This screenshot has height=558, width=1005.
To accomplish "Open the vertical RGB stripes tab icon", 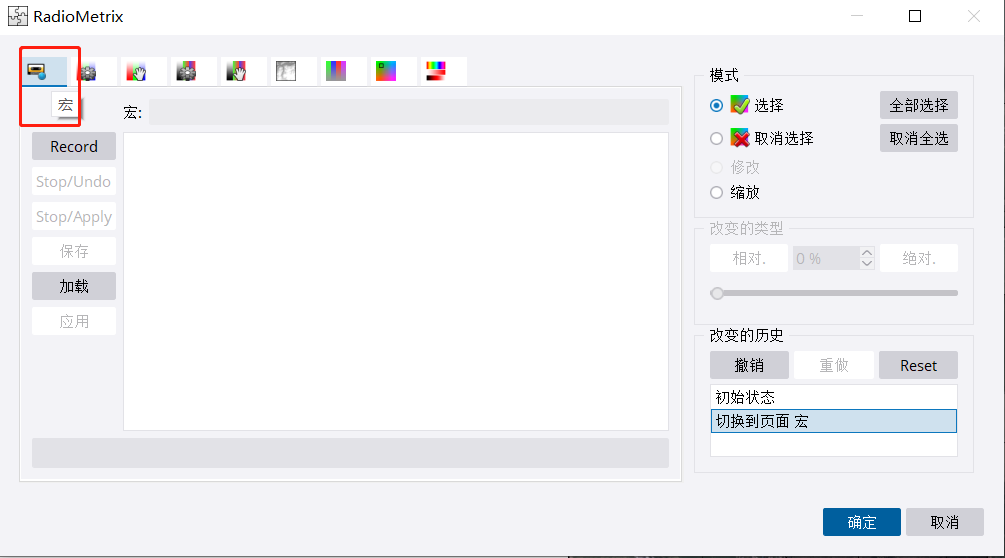I will 336,71.
